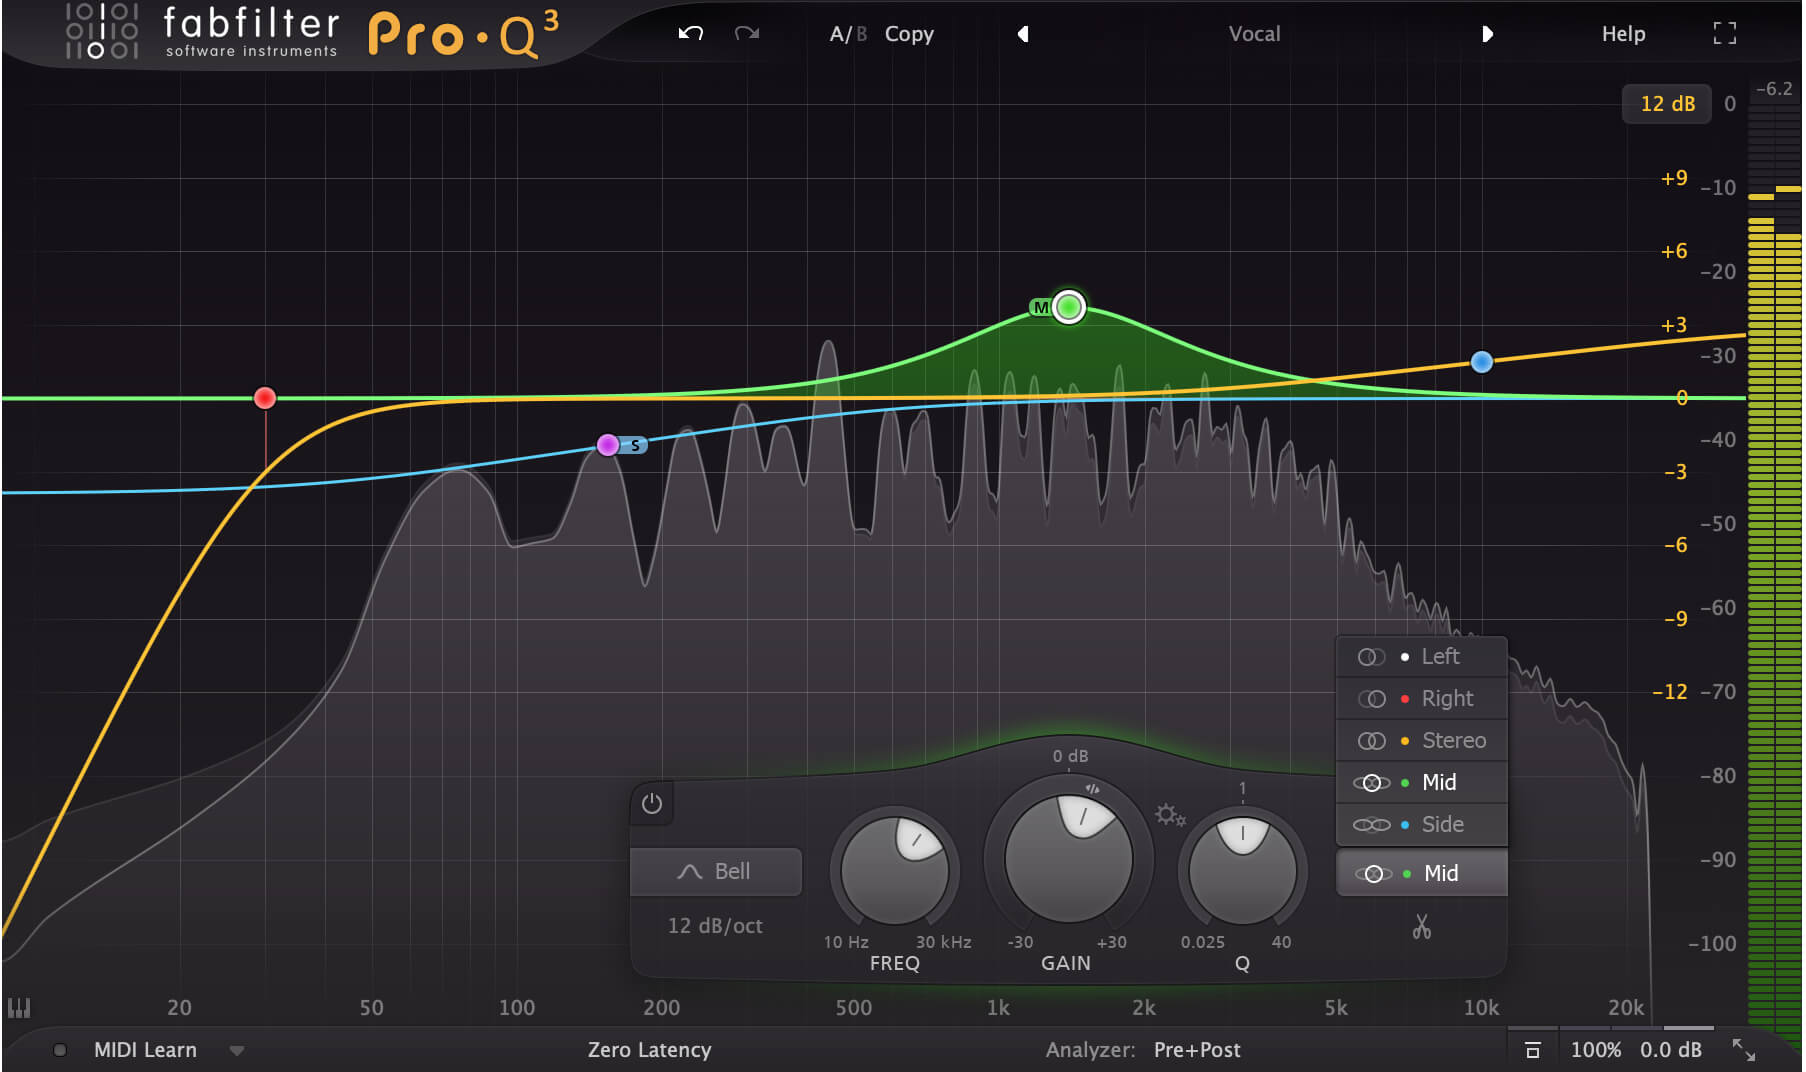
Task: Click the global bypass icon near zoom control
Action: pyautogui.click(x=1534, y=1049)
